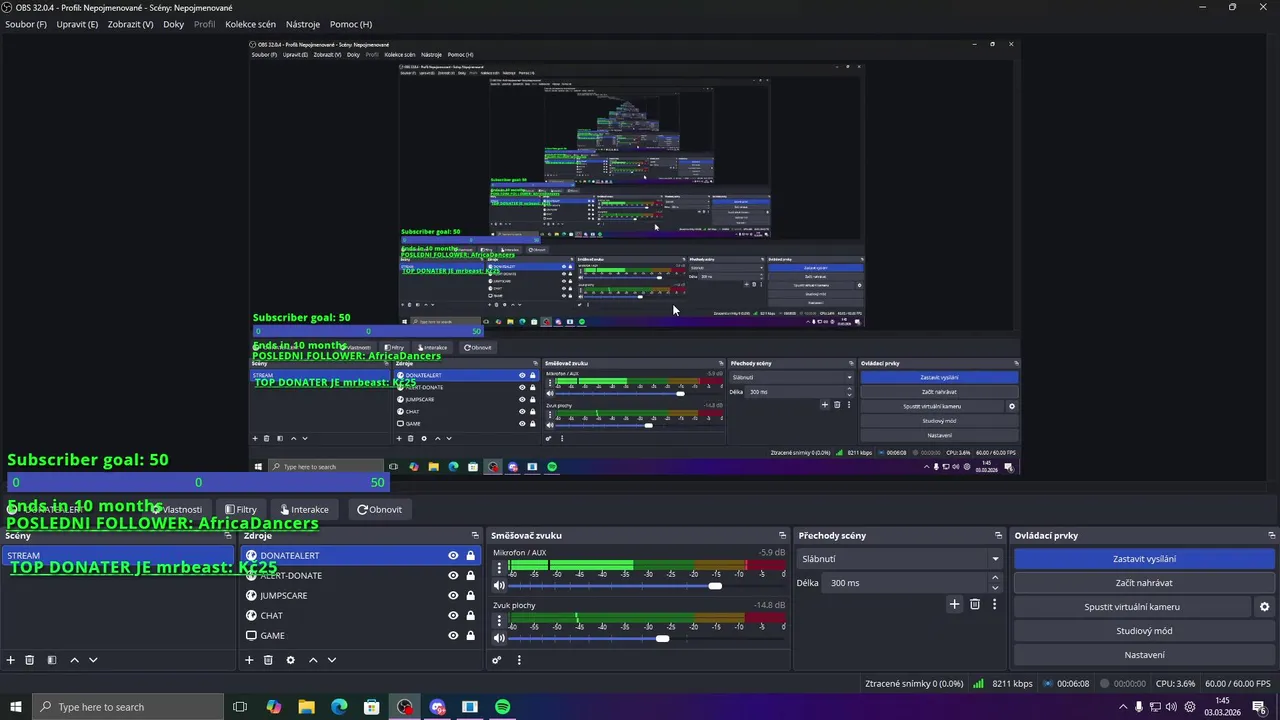Image resolution: width=1280 pixels, height=720 pixels.
Task: Open the Nástroje menu
Action: pos(303,24)
